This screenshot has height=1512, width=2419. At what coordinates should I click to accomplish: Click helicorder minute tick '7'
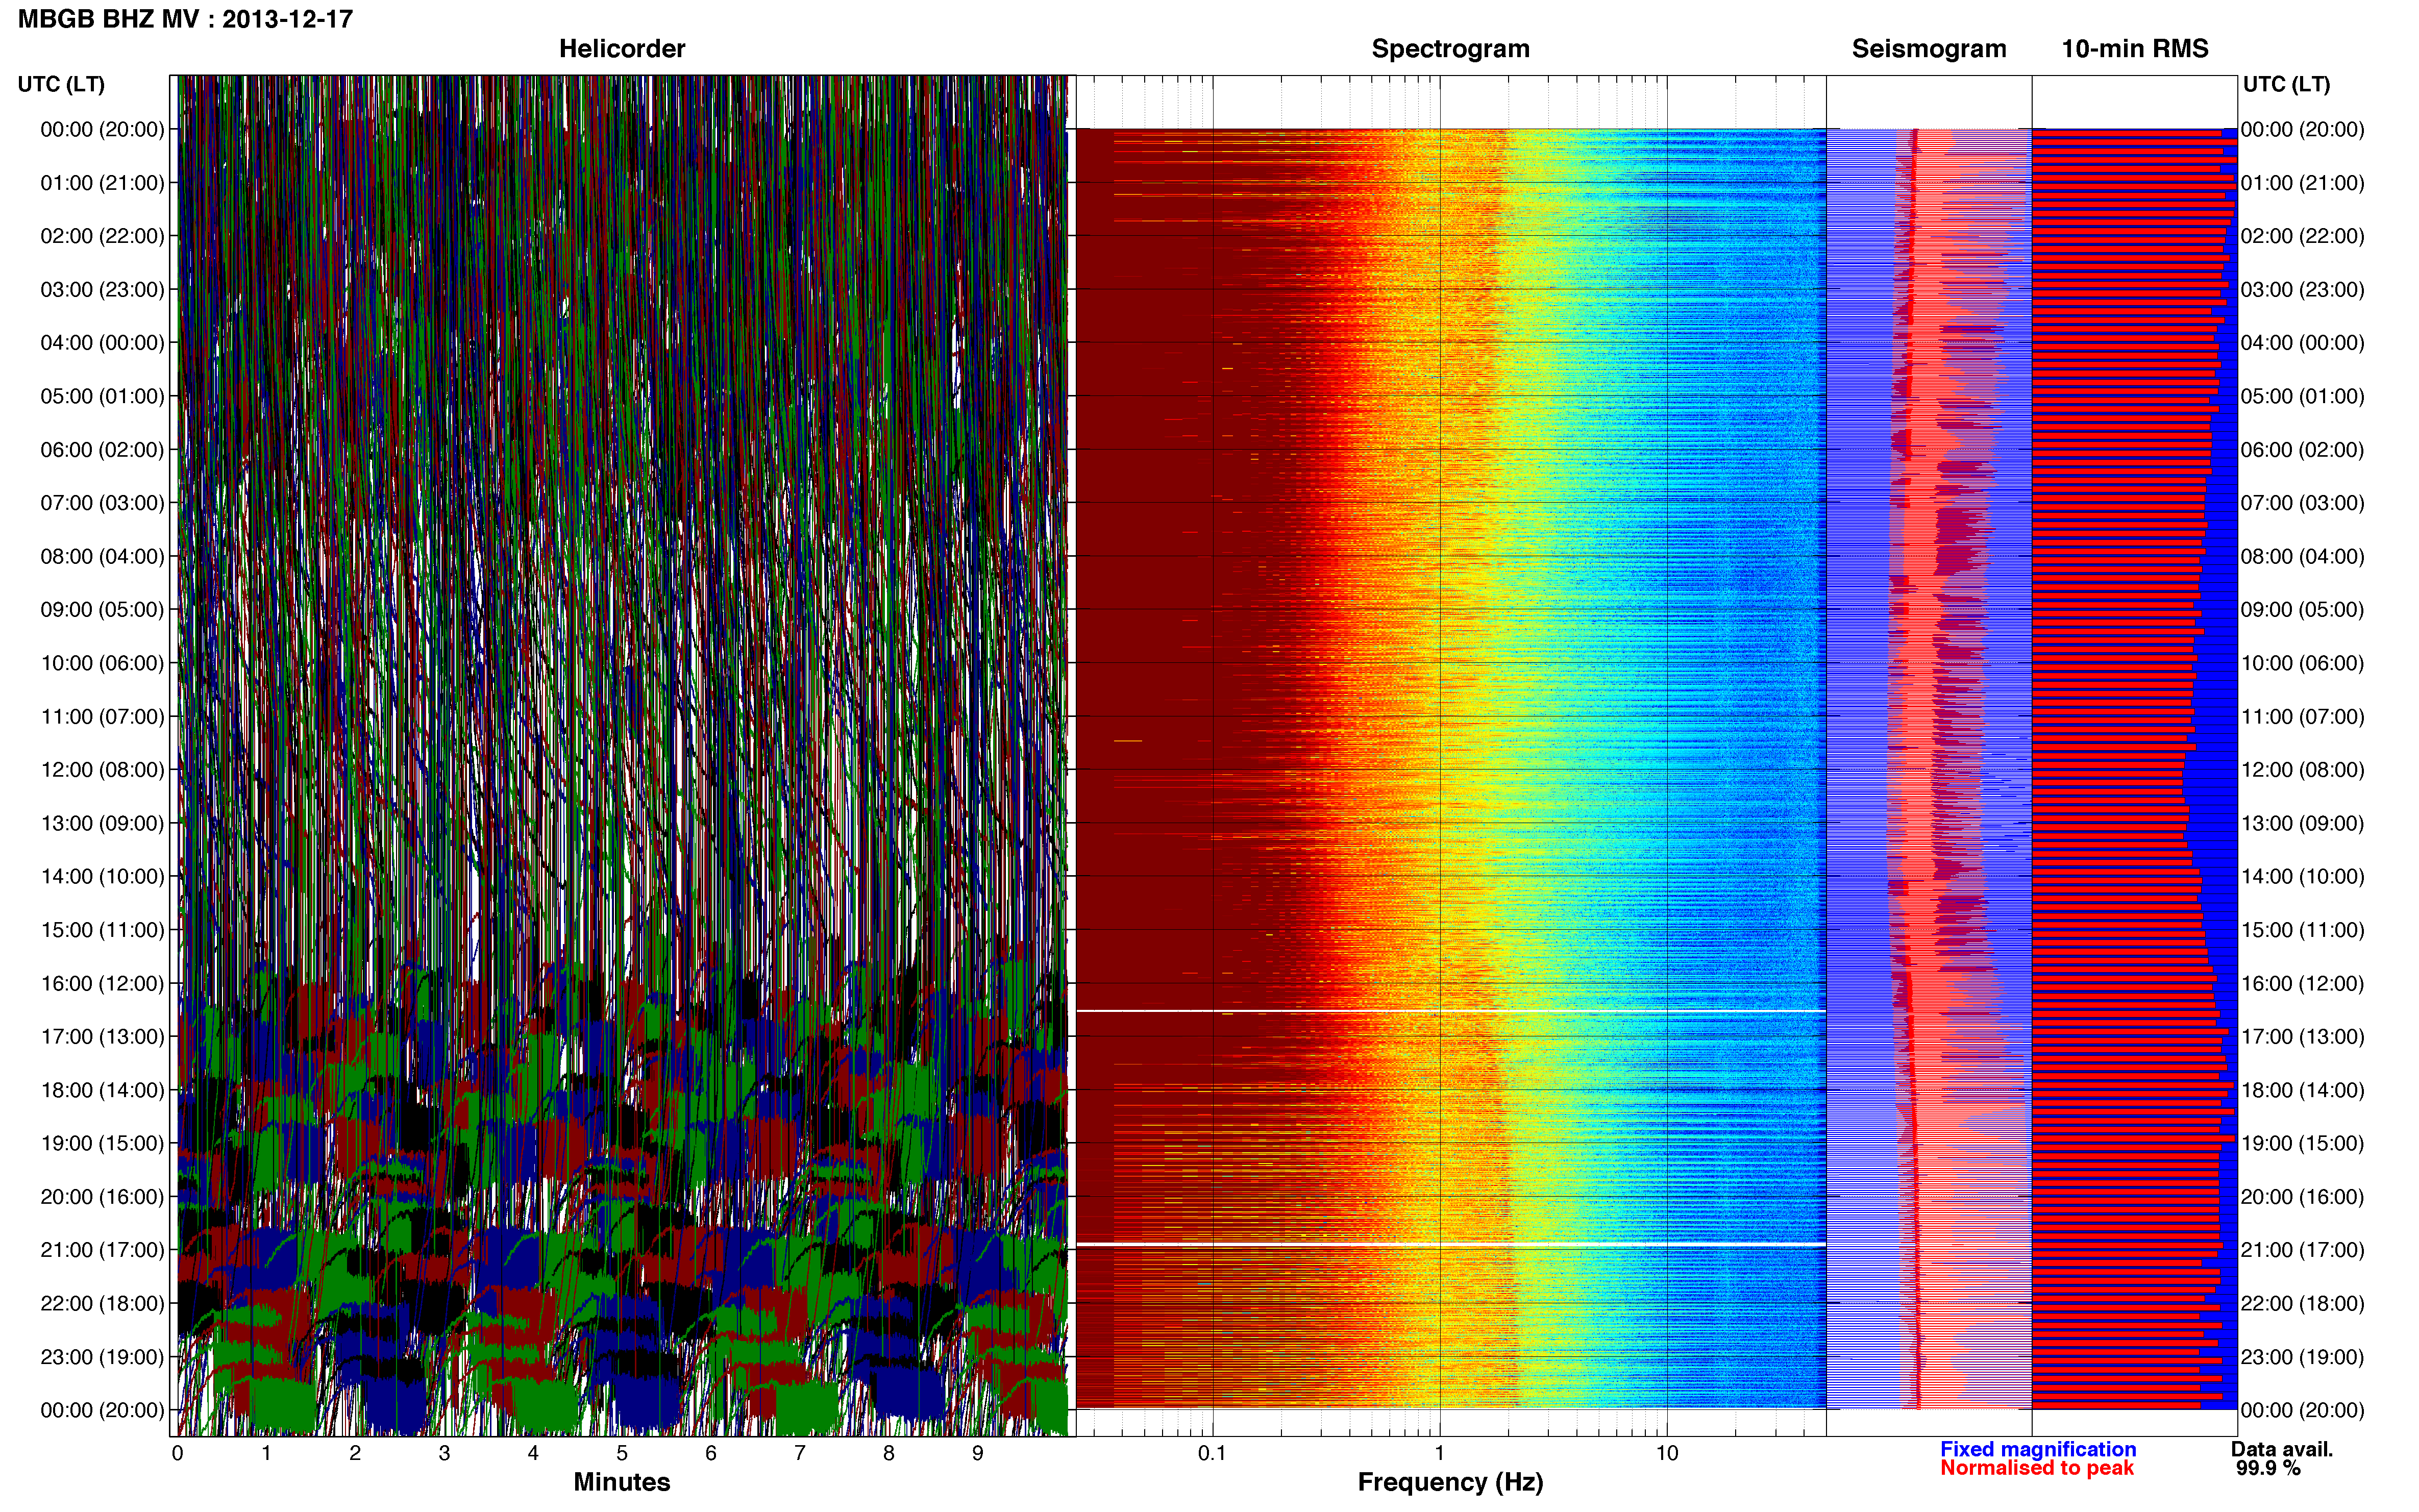[800, 1453]
